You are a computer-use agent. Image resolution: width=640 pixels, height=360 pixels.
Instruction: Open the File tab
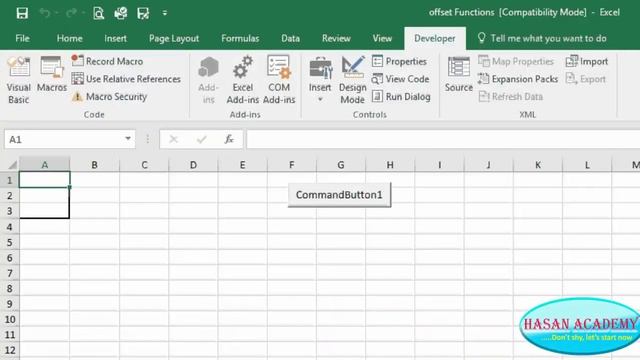22,38
